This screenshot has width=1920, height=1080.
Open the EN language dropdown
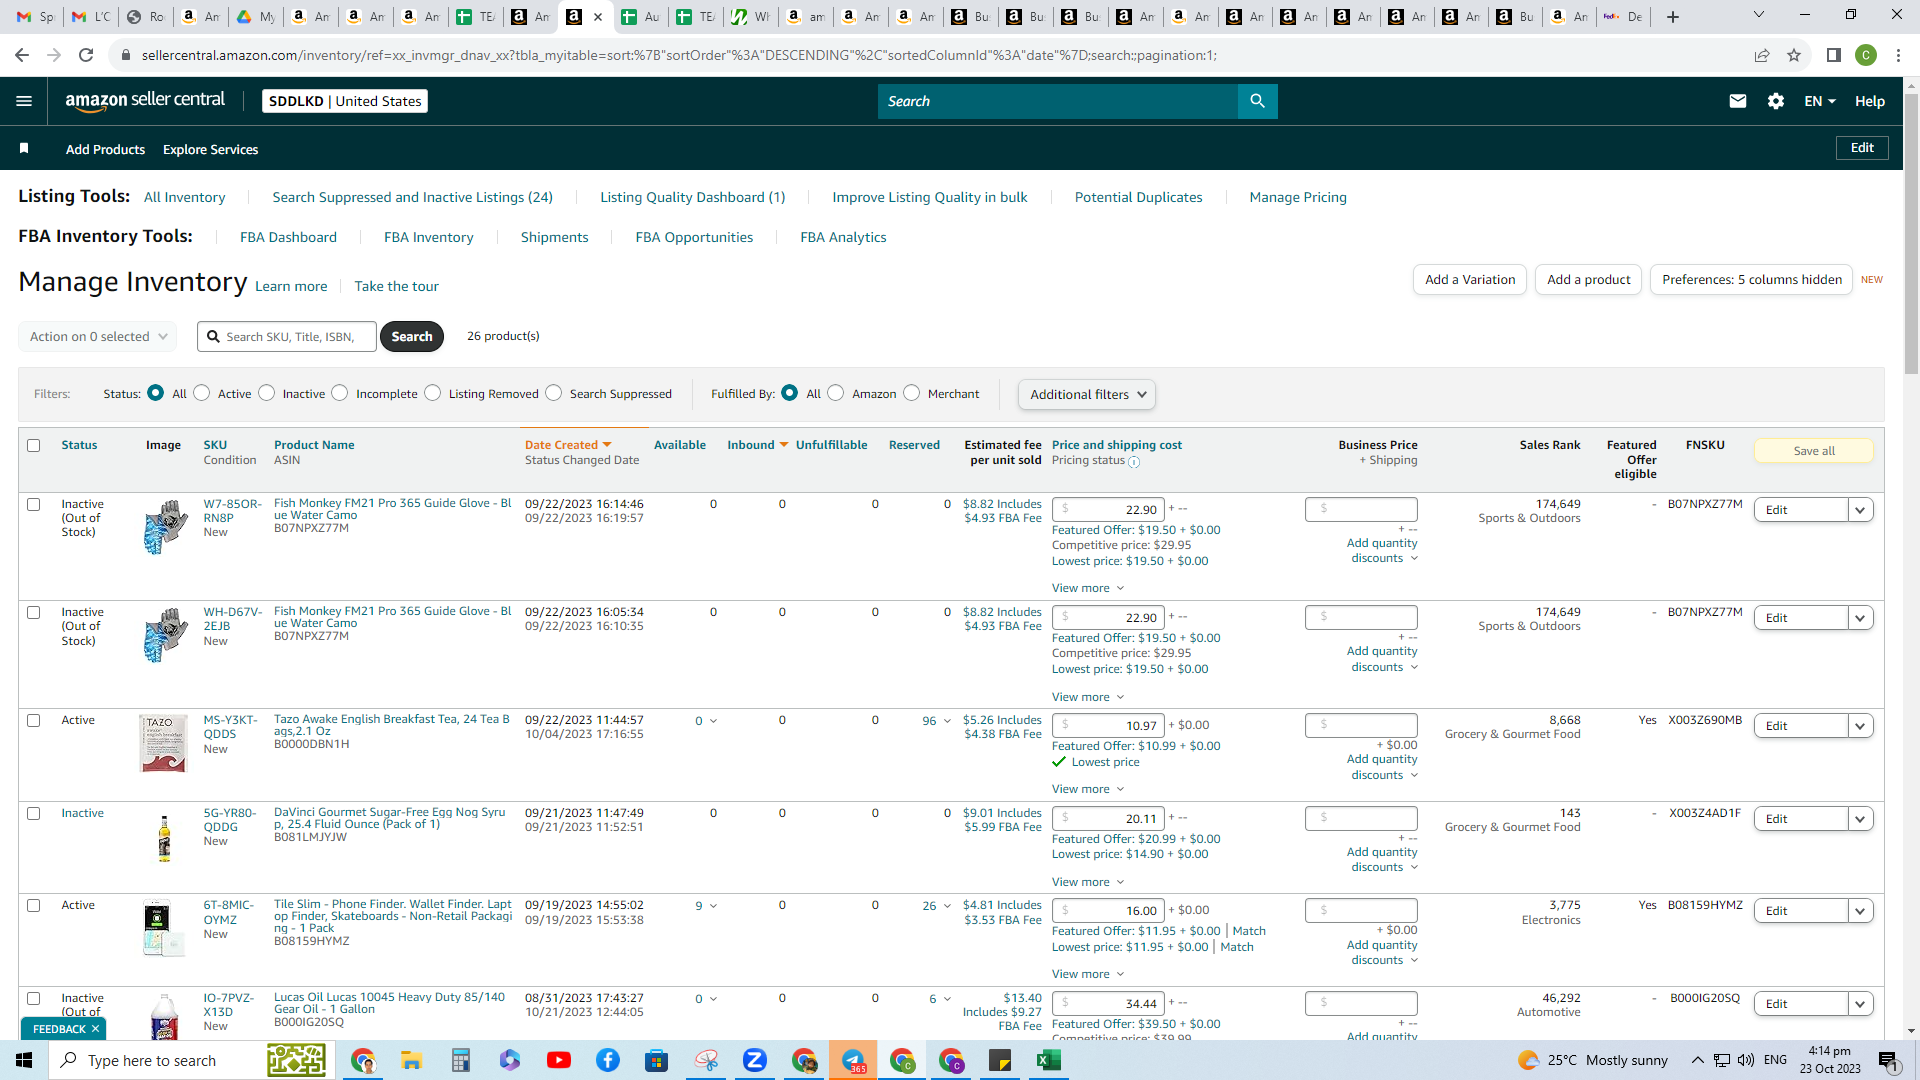pos(1820,101)
